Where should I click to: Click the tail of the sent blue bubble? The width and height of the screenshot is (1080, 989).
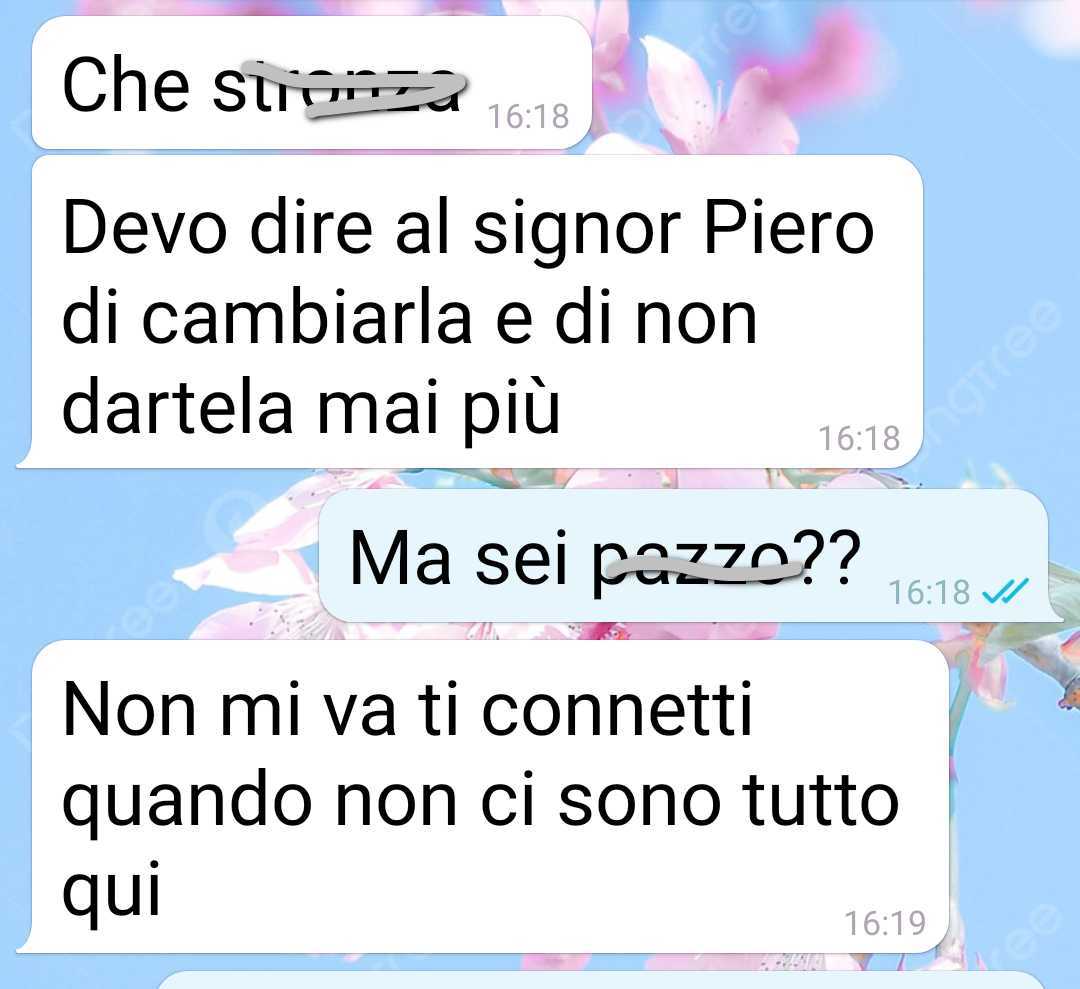(1055, 613)
